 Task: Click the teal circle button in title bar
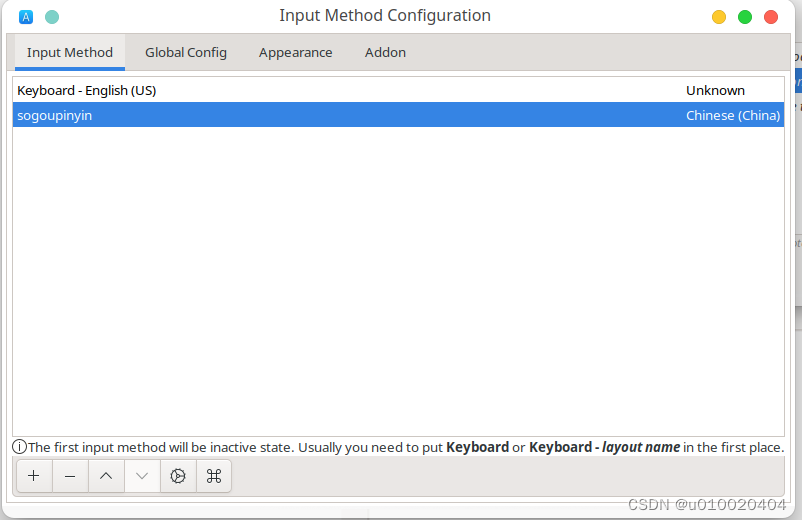pos(52,17)
